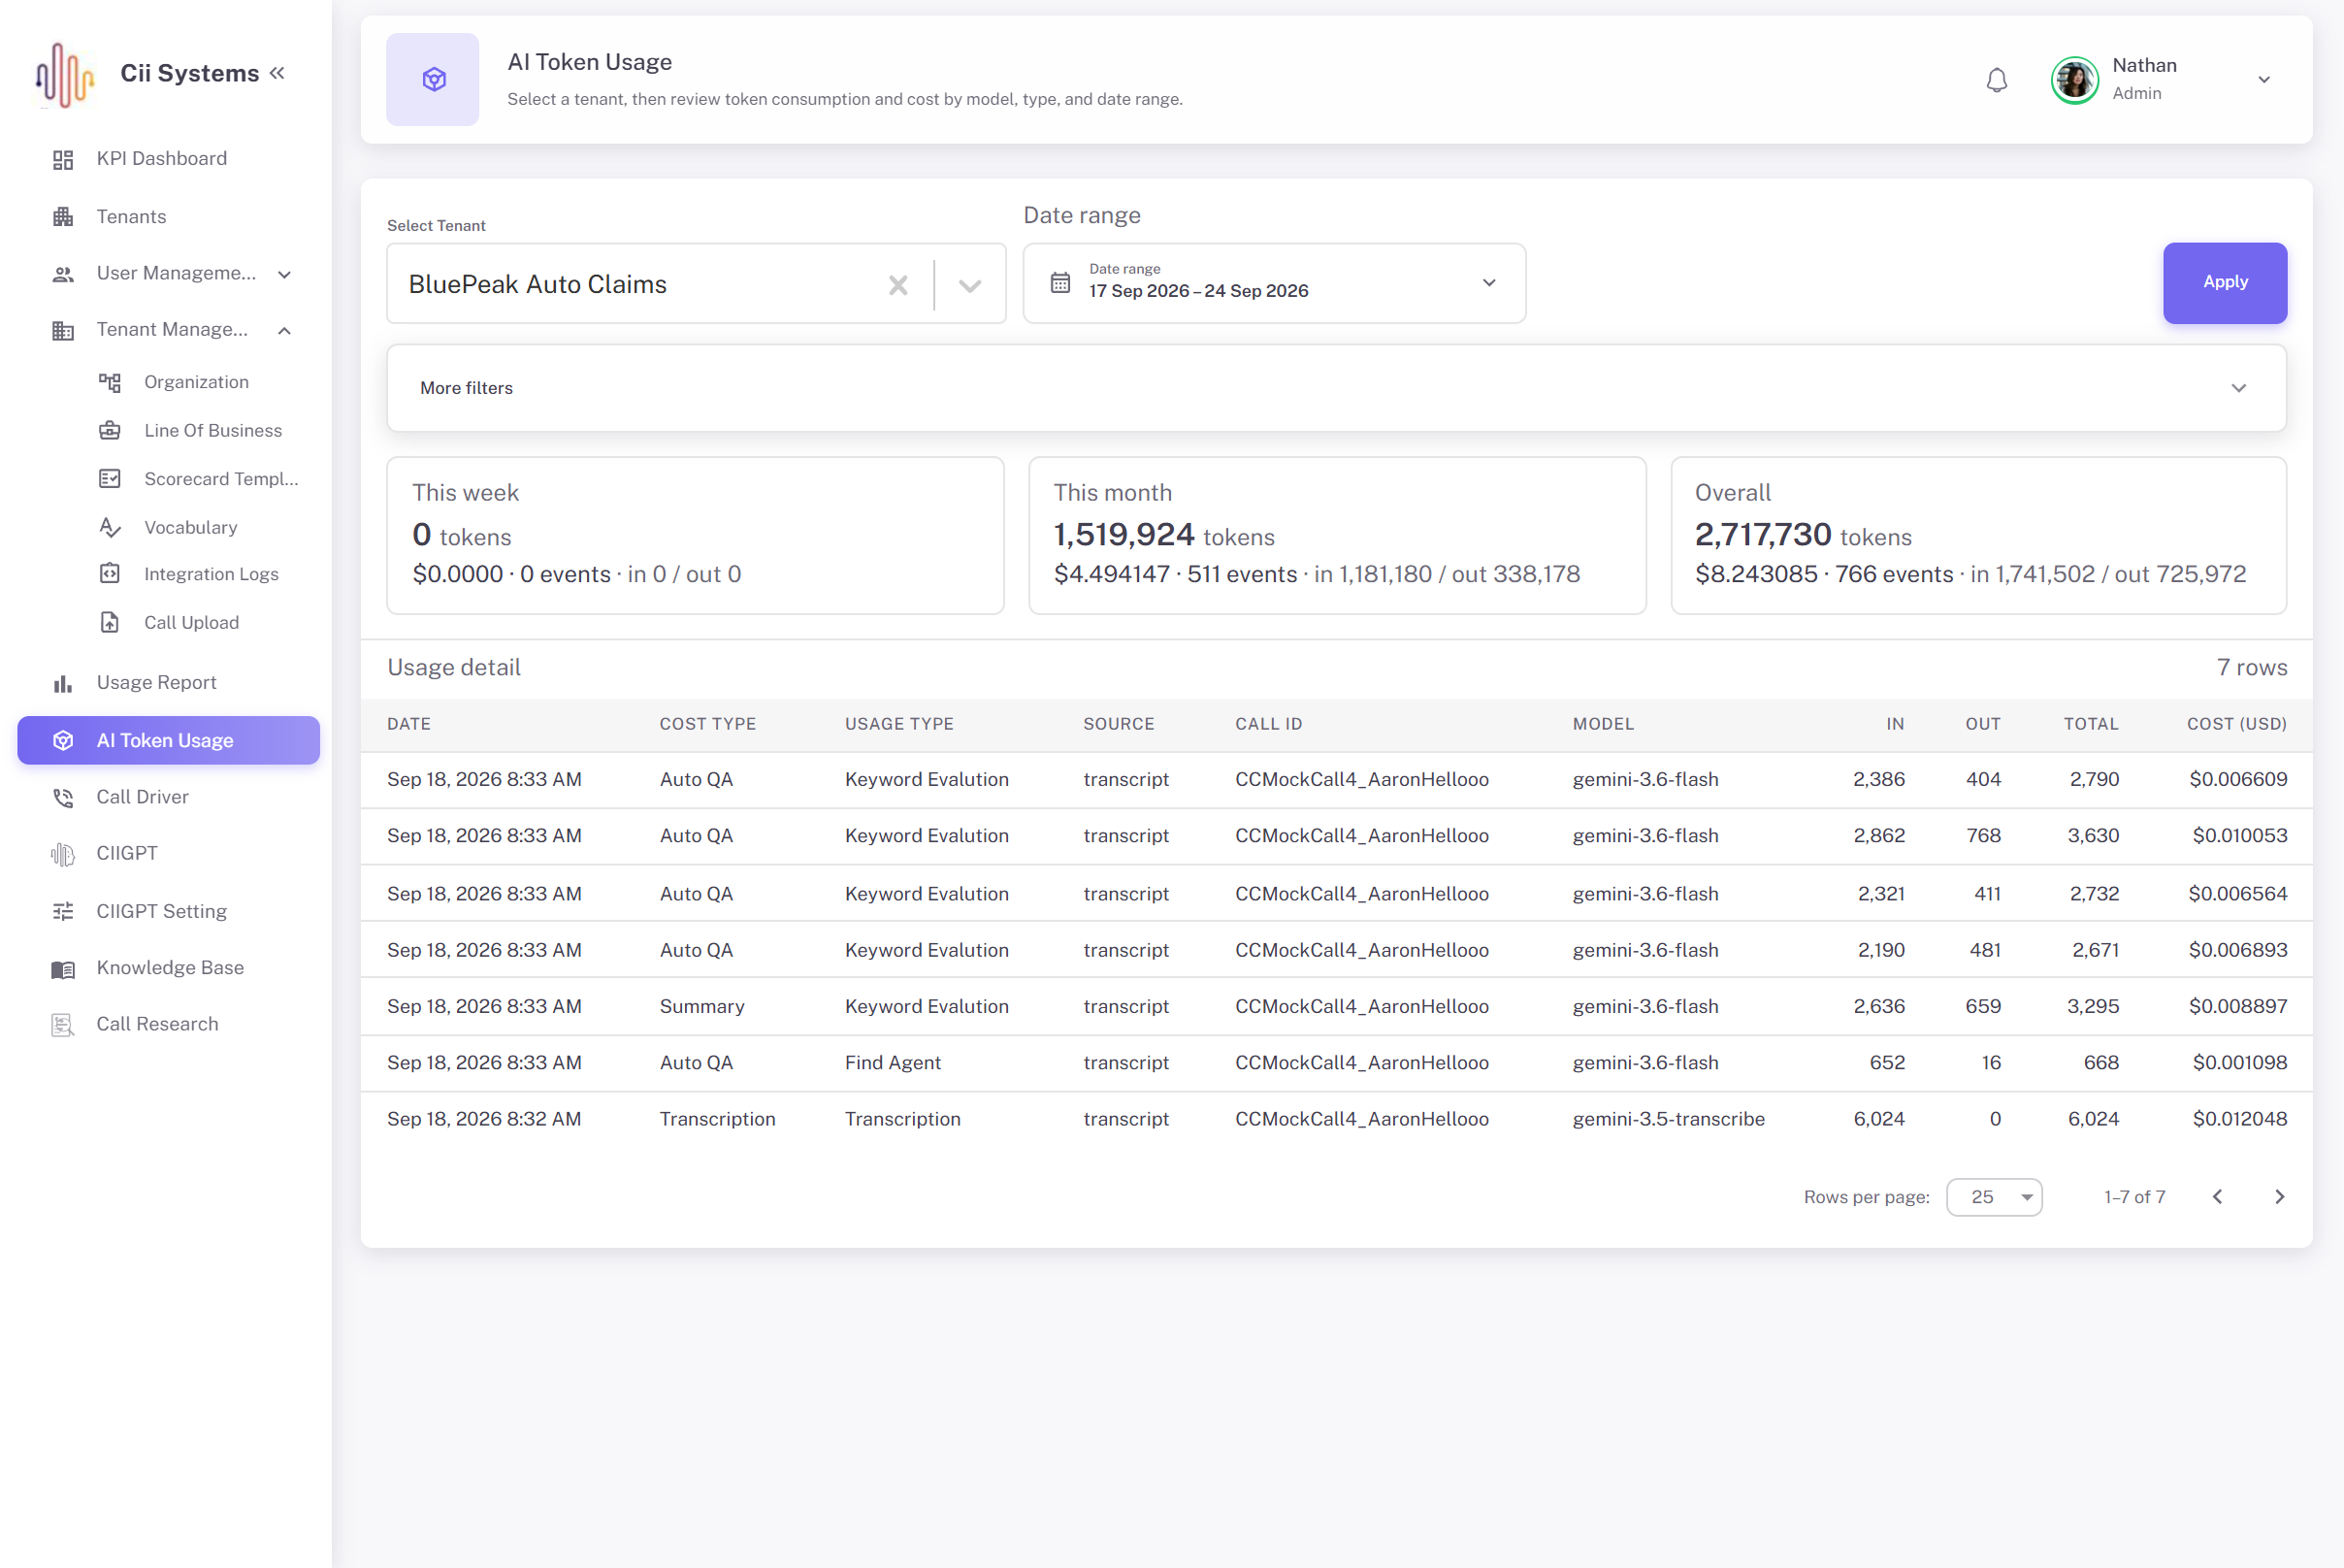Sort by the COST (USD) column header
Viewport: 2344px width, 1568px height.
(x=2236, y=724)
